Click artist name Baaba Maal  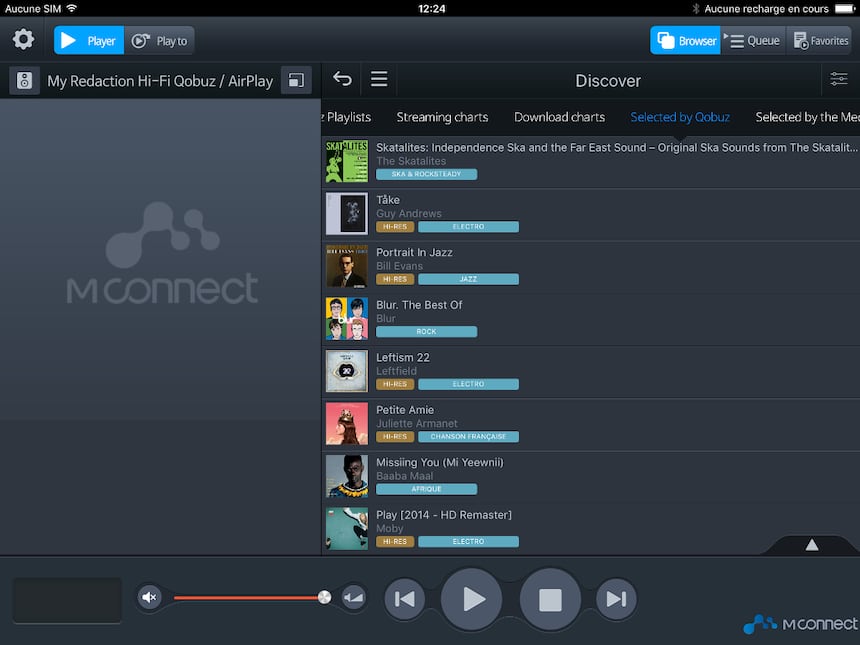tap(404, 476)
